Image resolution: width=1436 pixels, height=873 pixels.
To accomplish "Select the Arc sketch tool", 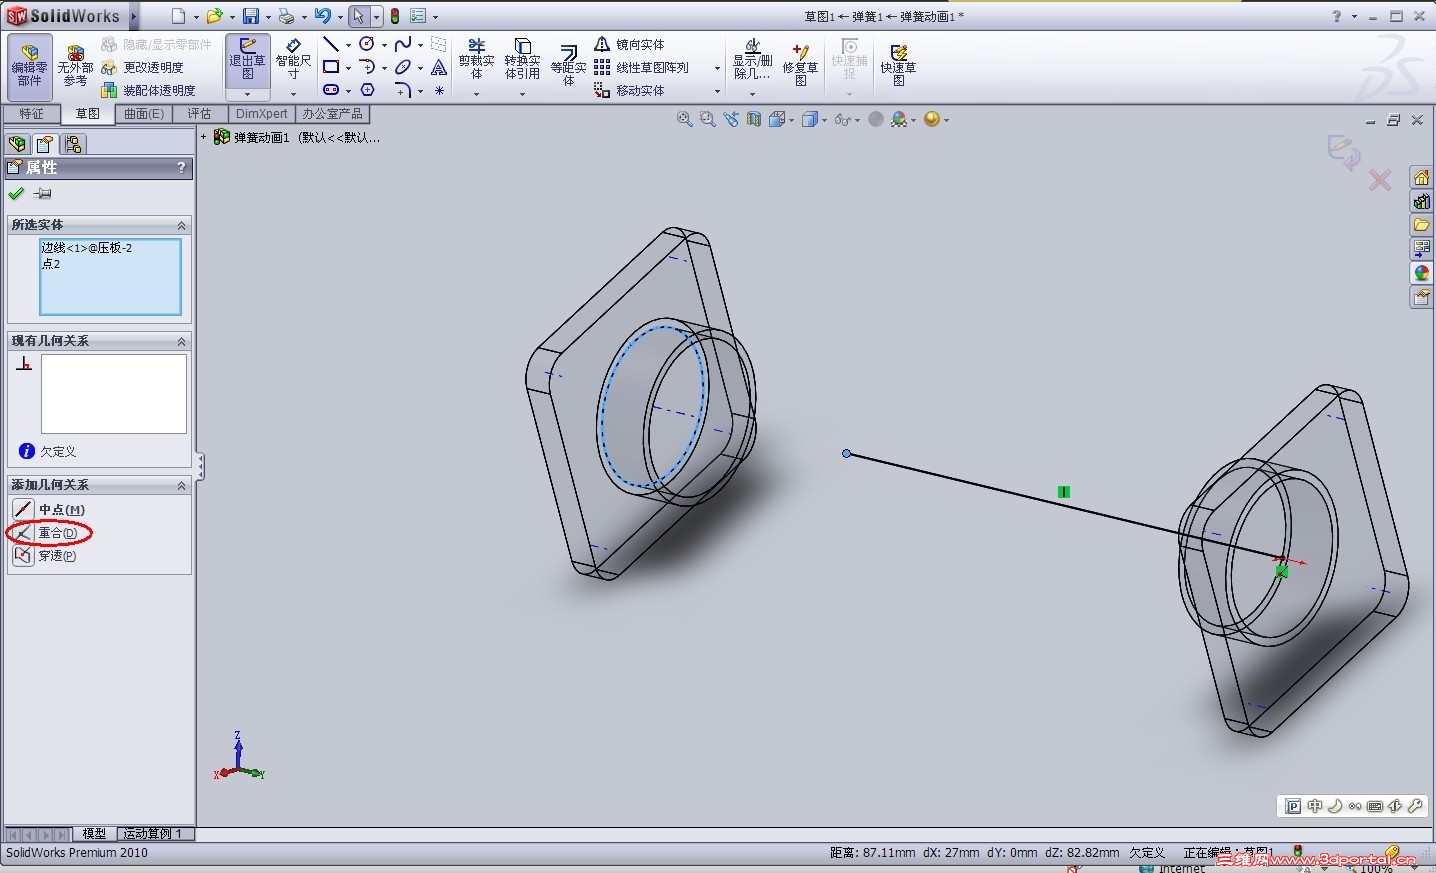I will click(x=367, y=67).
